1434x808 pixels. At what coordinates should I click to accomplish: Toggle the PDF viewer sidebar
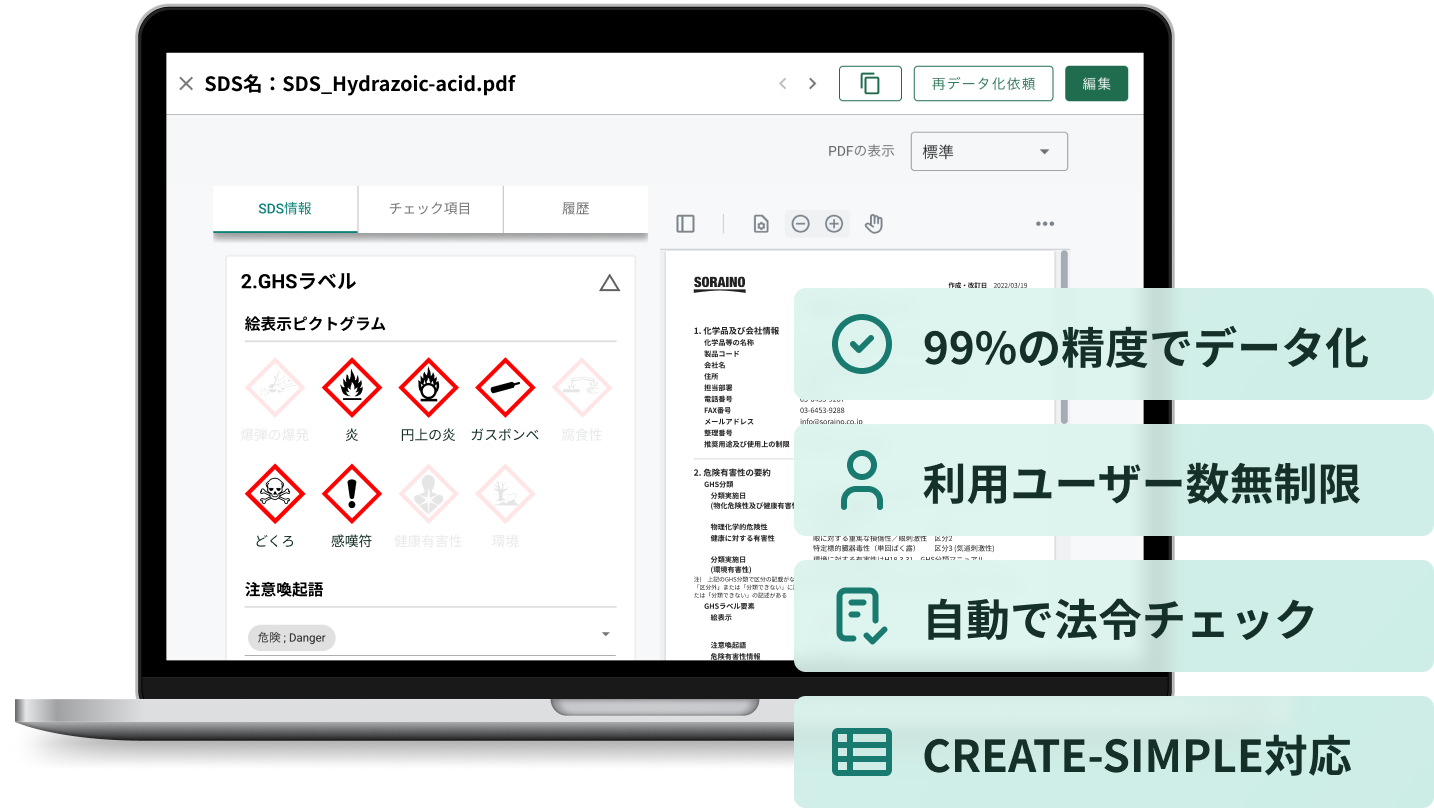click(x=685, y=224)
